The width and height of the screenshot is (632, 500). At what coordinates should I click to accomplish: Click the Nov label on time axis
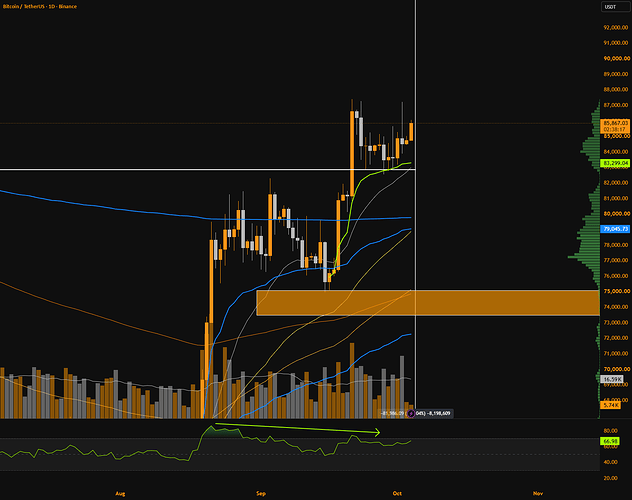point(538,494)
